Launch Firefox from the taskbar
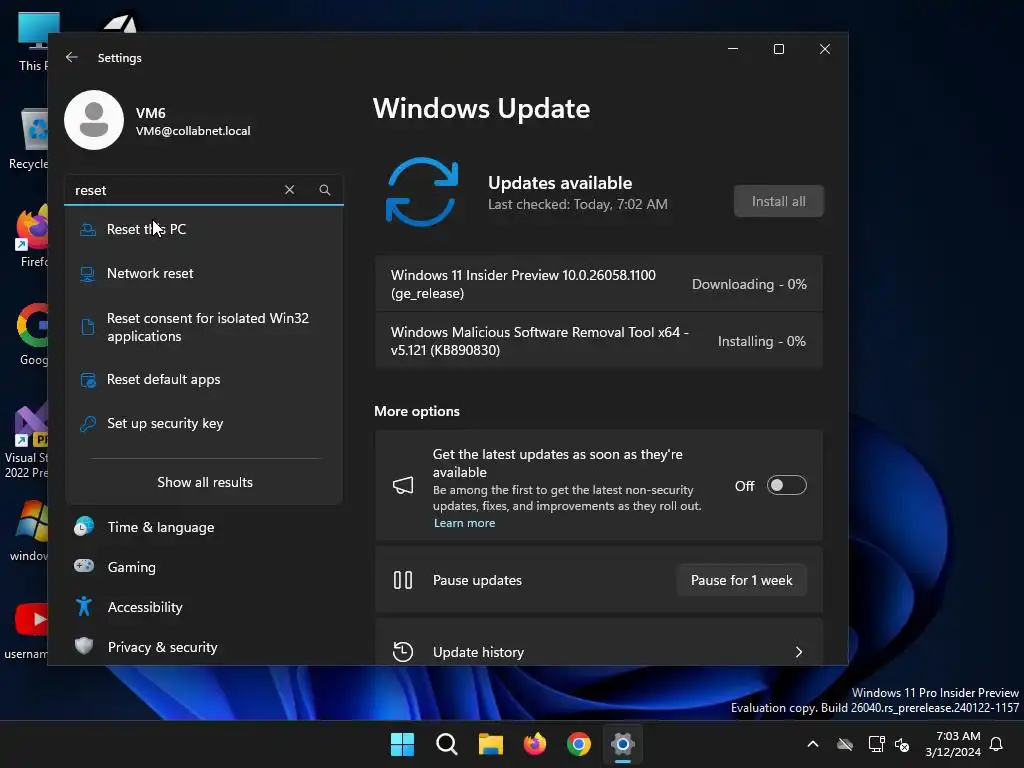 535,744
